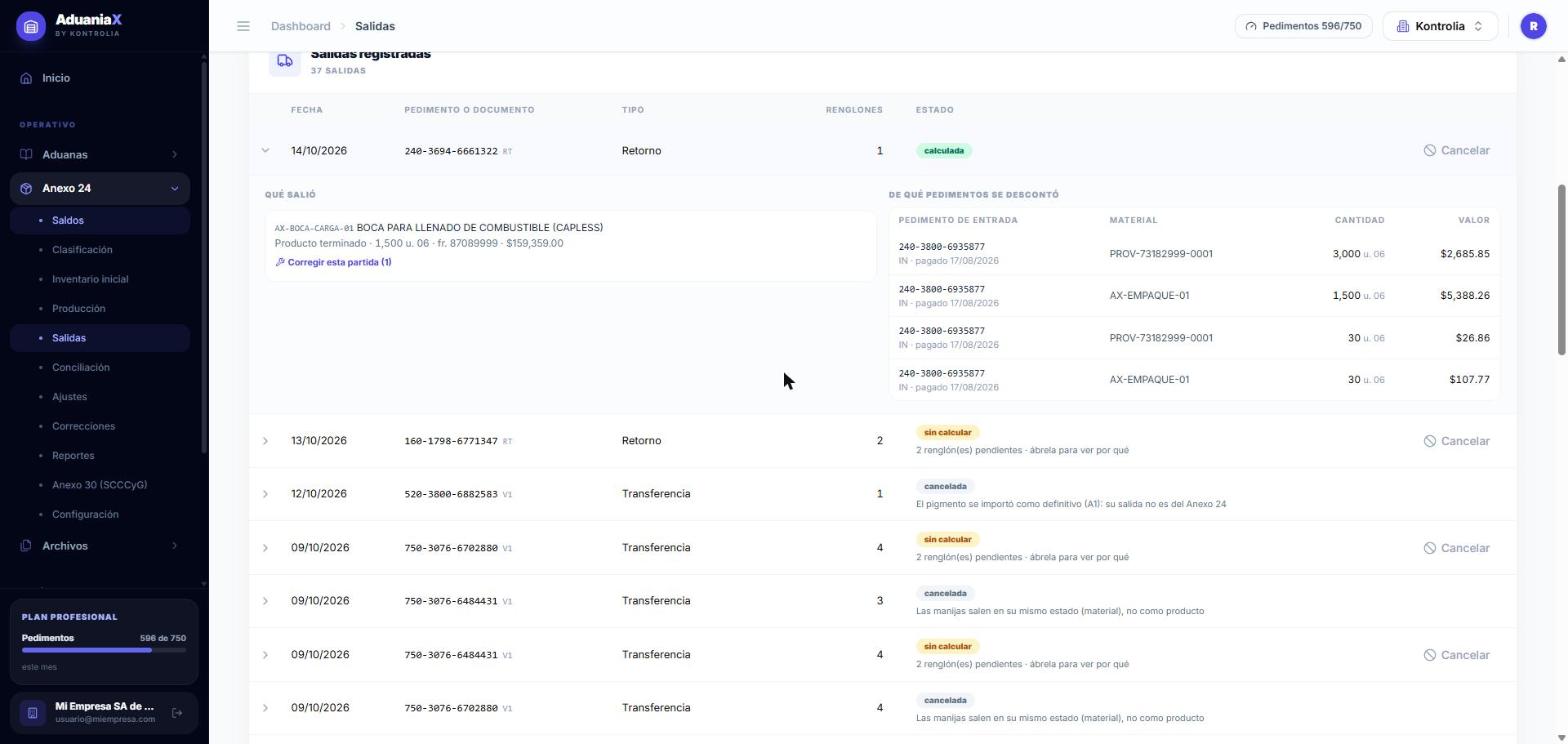
Task: Click the gauge icon in Pedimentos 596/750
Action: pos(1250,26)
